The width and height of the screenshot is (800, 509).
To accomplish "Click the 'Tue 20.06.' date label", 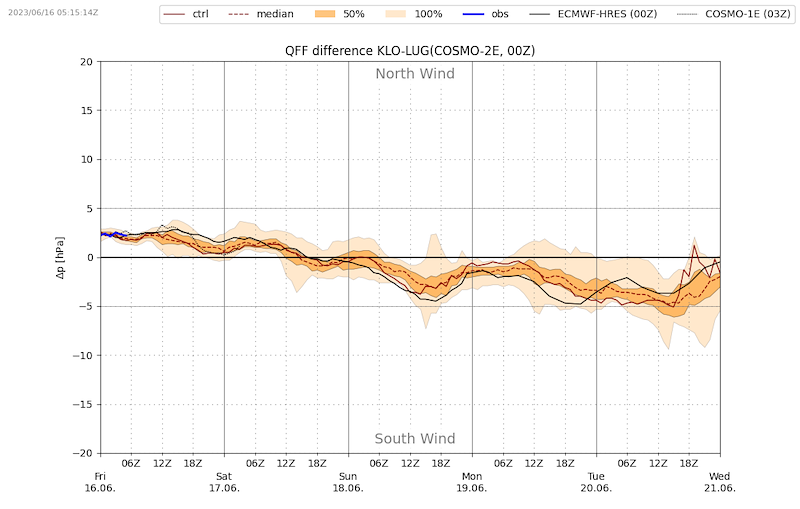I will 596,482.
